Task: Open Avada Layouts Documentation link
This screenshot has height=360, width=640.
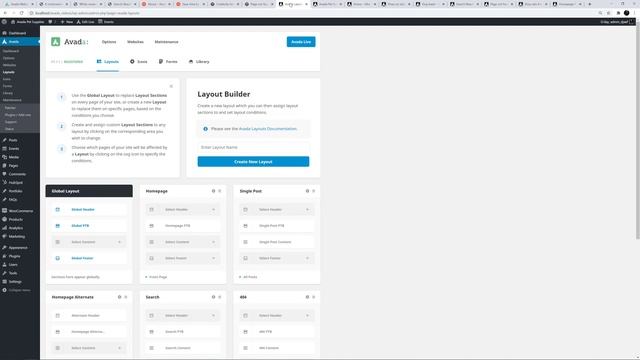Action: click(x=267, y=129)
